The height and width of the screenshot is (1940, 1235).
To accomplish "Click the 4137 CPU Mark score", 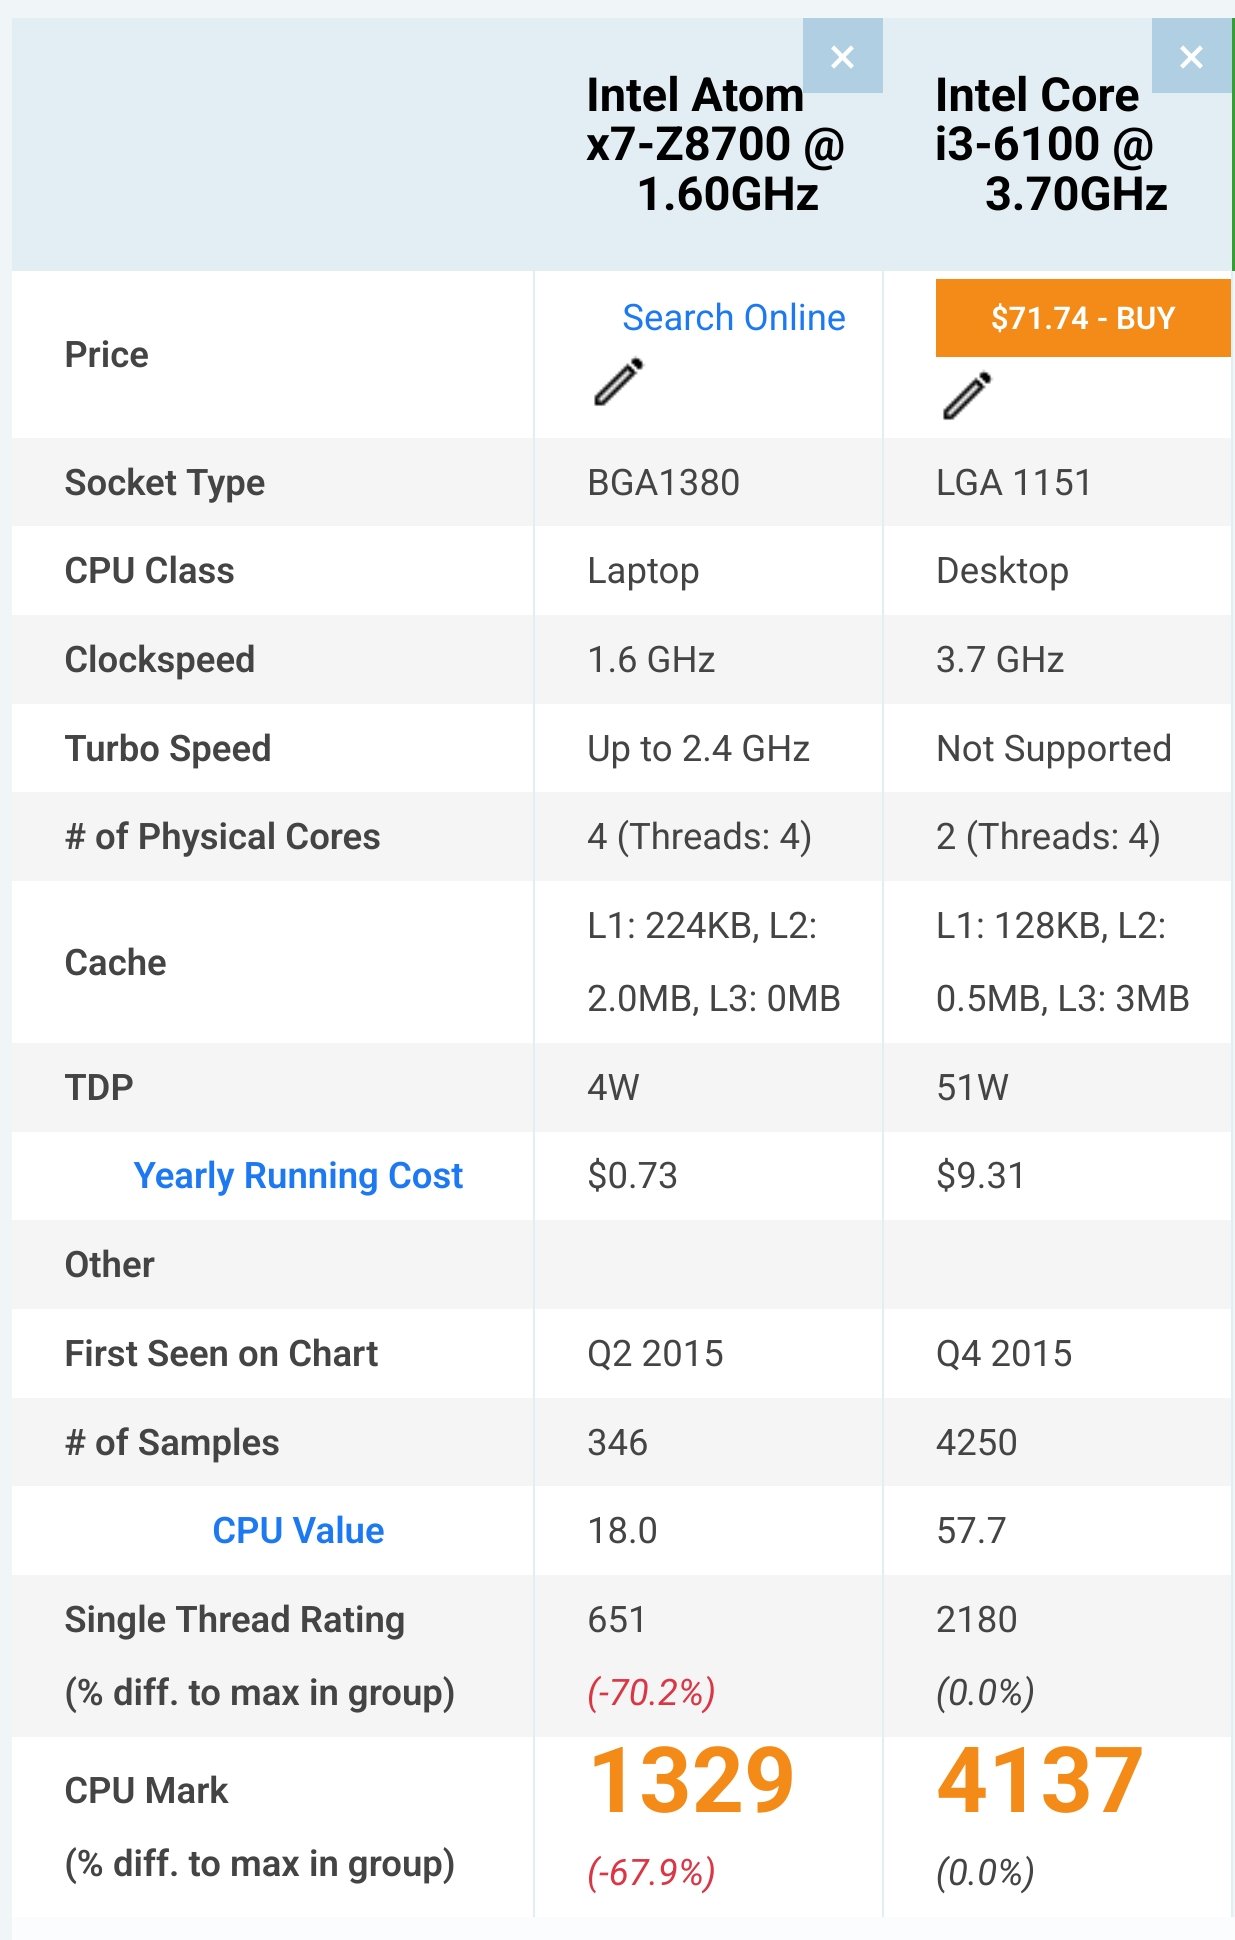I will click(x=1039, y=1781).
